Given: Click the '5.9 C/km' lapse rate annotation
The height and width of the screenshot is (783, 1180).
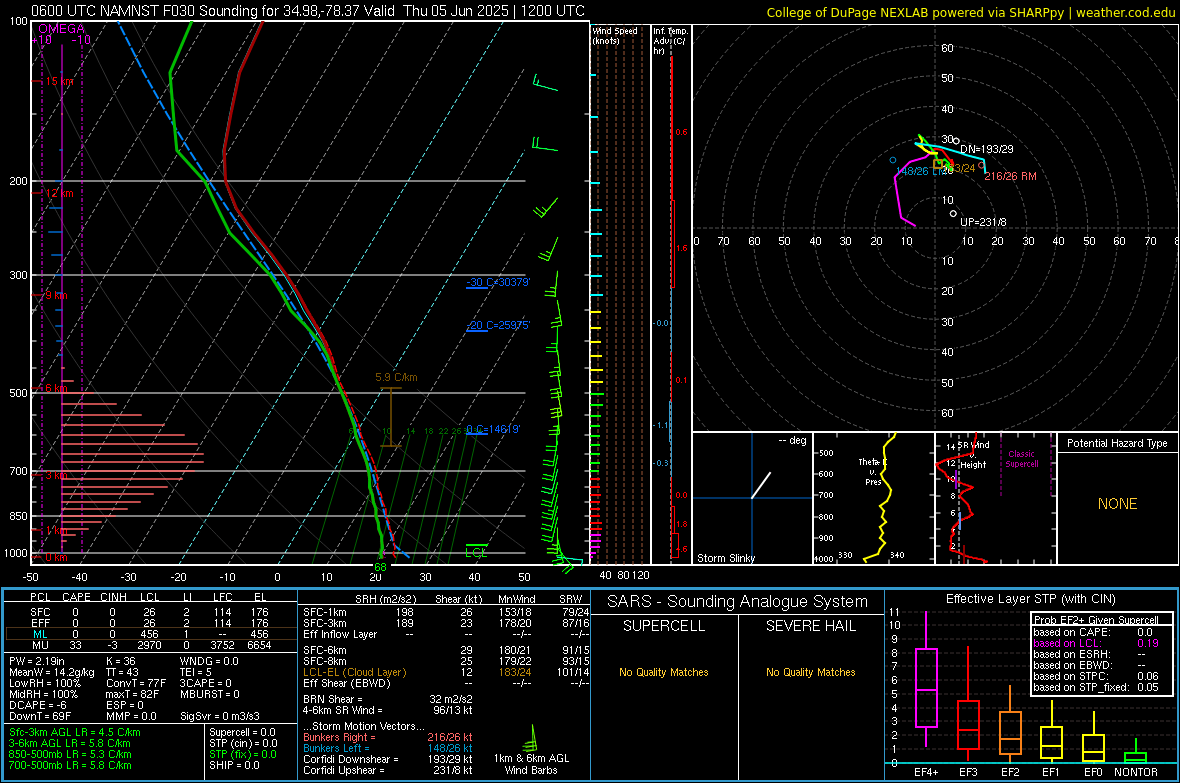Looking at the screenshot, I should pyautogui.click(x=396, y=377).
